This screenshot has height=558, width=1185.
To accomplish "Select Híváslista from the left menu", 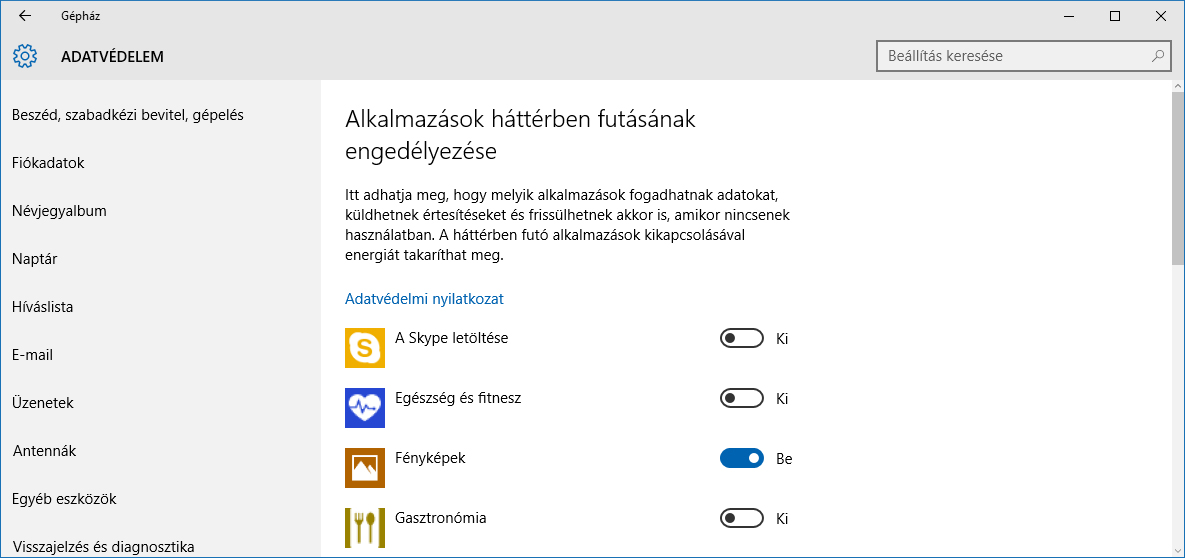I will (x=42, y=307).
